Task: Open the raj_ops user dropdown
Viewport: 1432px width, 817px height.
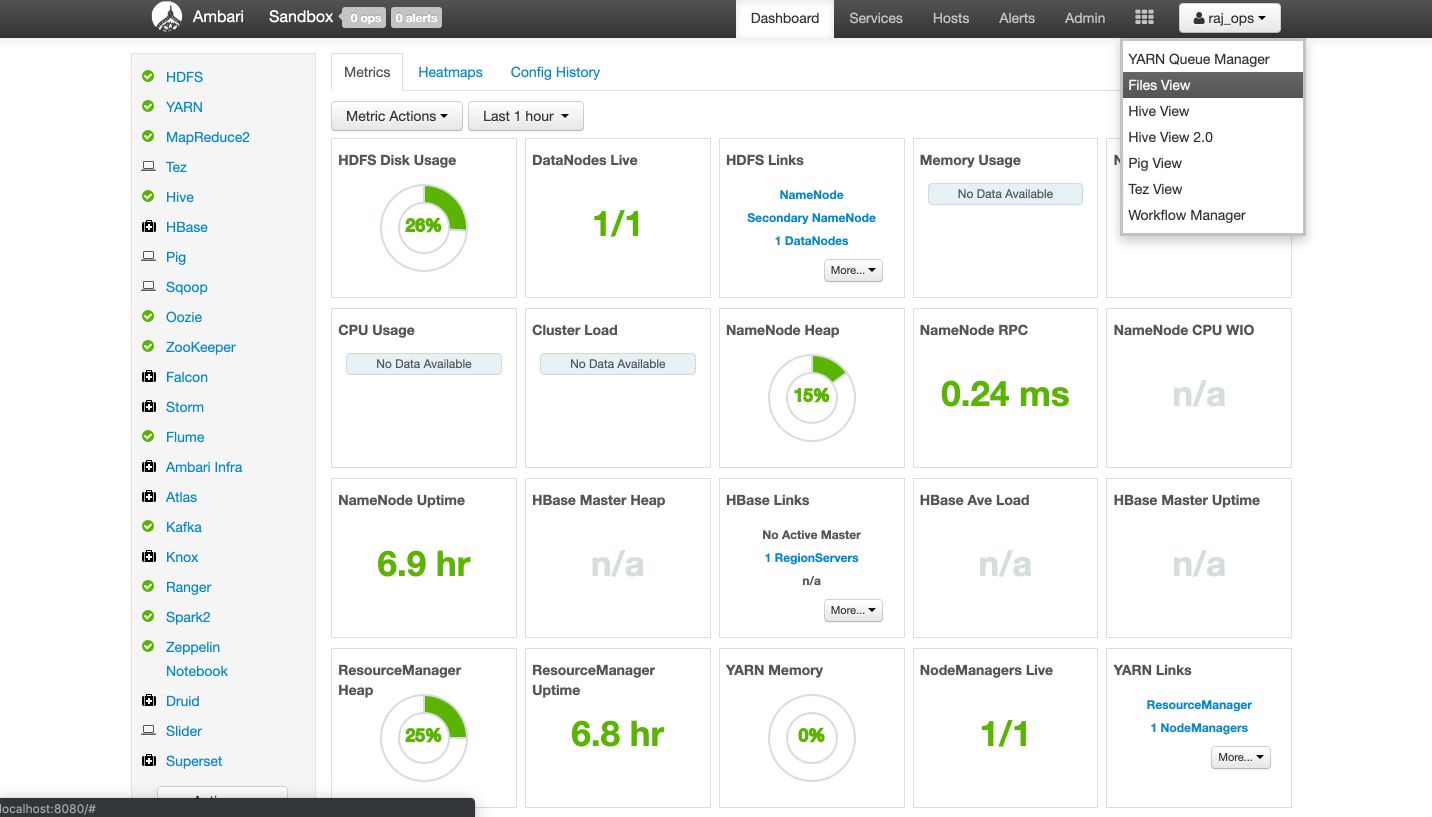Action: 1229,18
